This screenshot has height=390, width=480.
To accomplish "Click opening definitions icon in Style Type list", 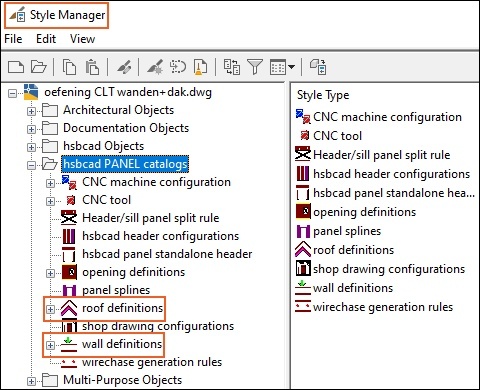I will coord(303,212).
